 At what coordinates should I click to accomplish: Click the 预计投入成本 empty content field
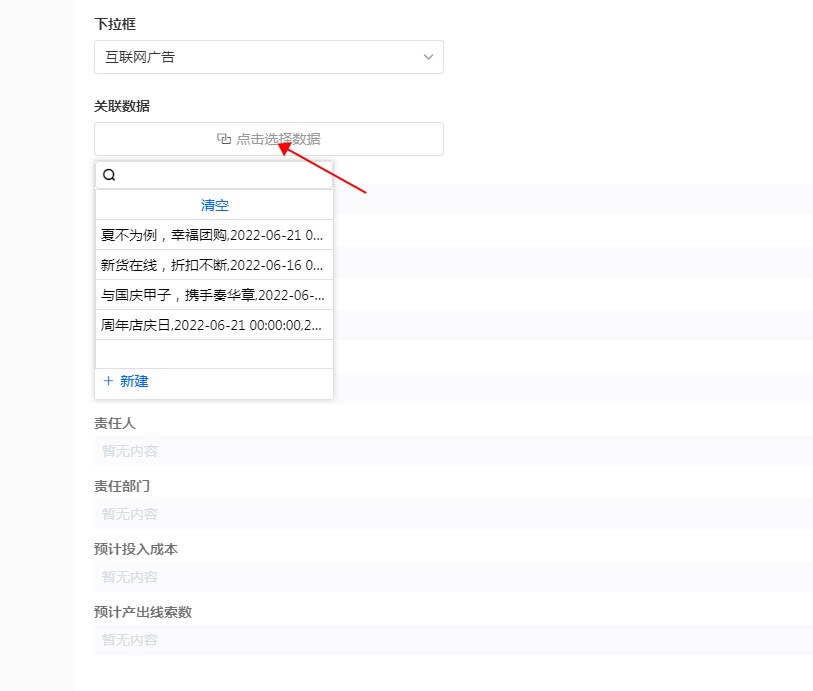click(x=450, y=577)
